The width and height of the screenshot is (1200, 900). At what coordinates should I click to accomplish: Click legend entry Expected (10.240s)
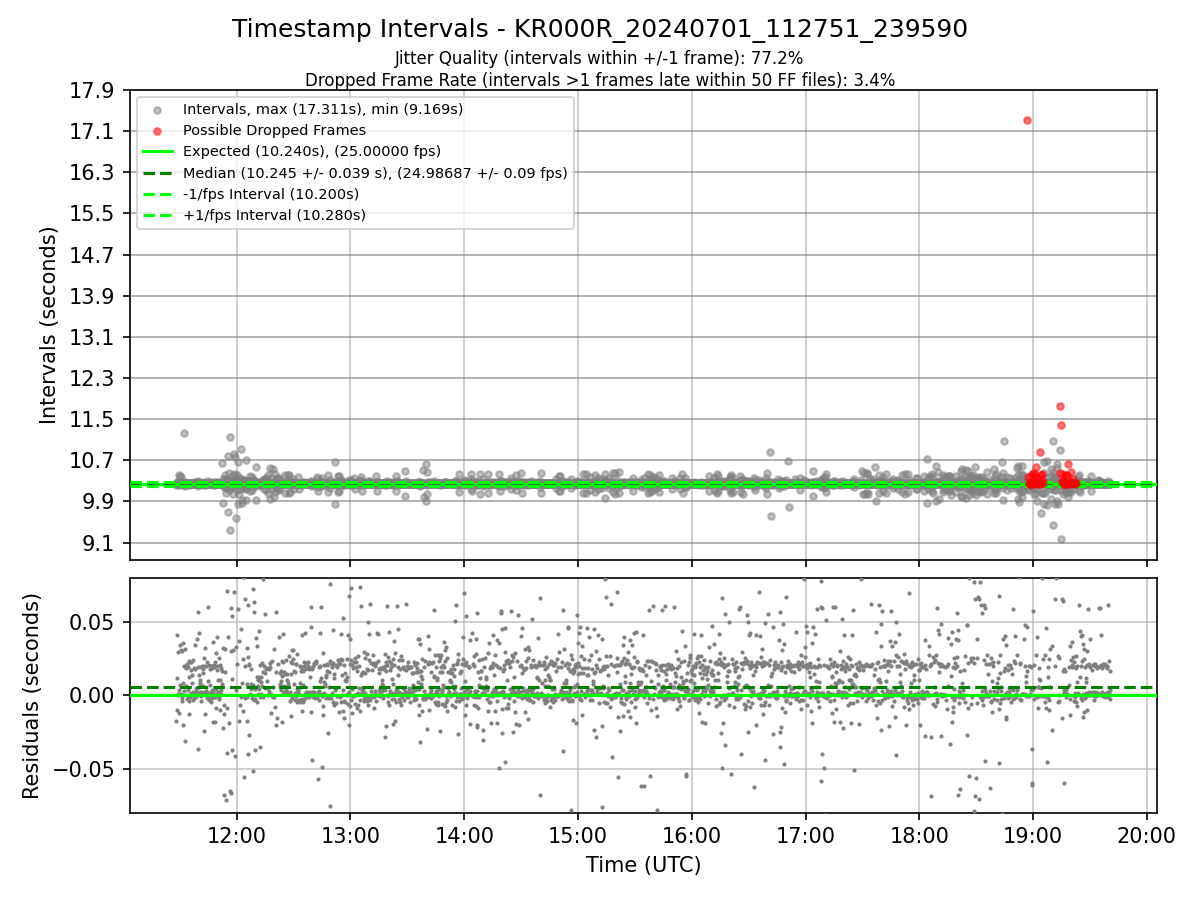311,151
